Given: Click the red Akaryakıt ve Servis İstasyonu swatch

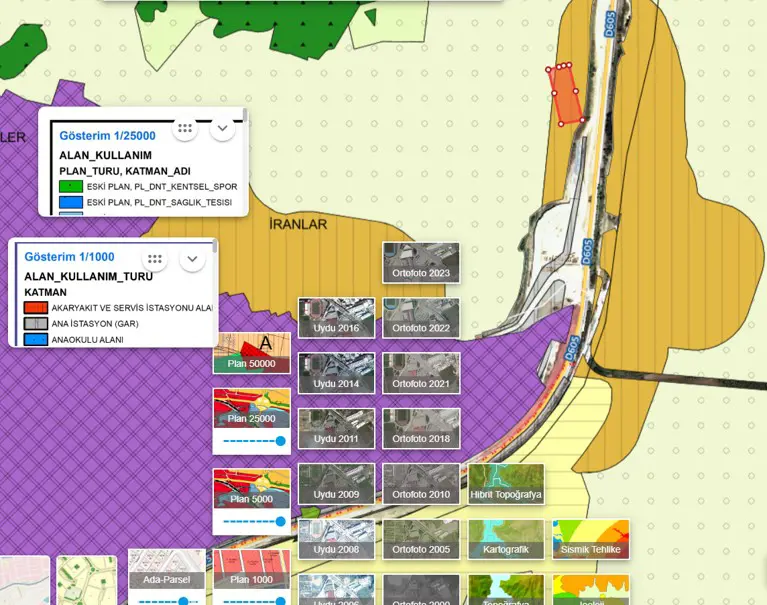Looking at the screenshot, I should coord(36,308).
